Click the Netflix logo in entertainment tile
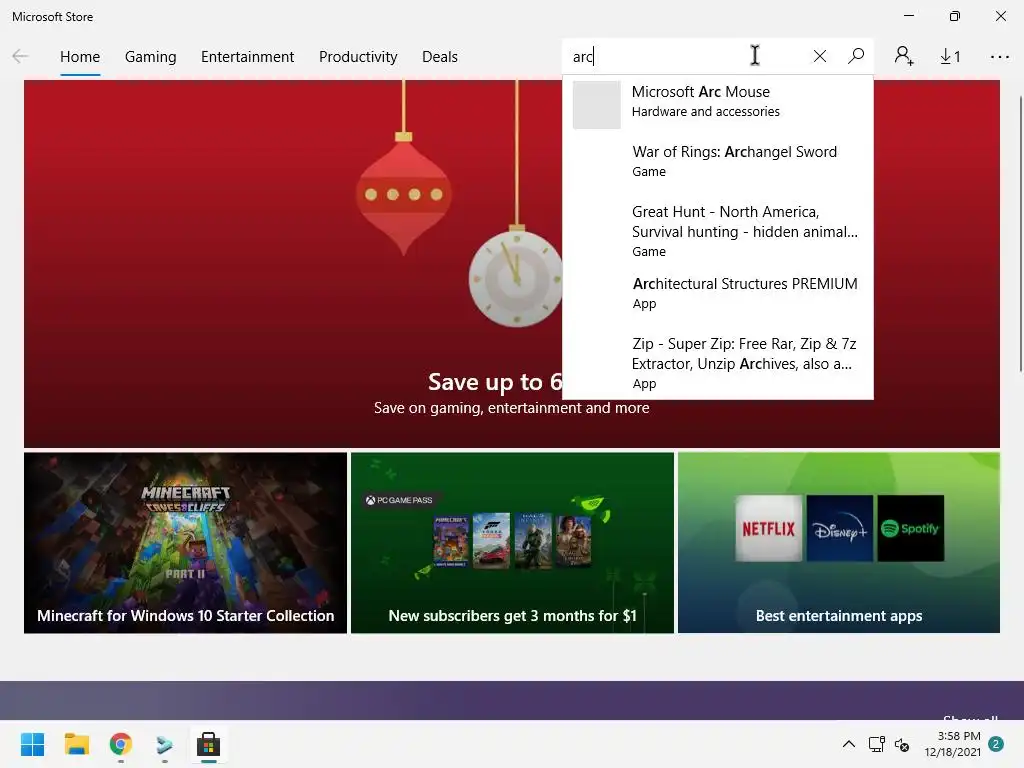Viewport: 1024px width, 768px height. click(x=769, y=528)
